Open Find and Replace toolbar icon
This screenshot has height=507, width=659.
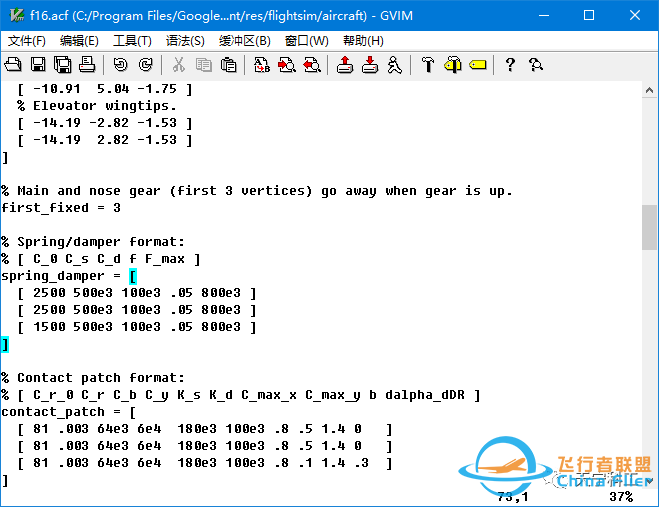[x=262, y=65]
